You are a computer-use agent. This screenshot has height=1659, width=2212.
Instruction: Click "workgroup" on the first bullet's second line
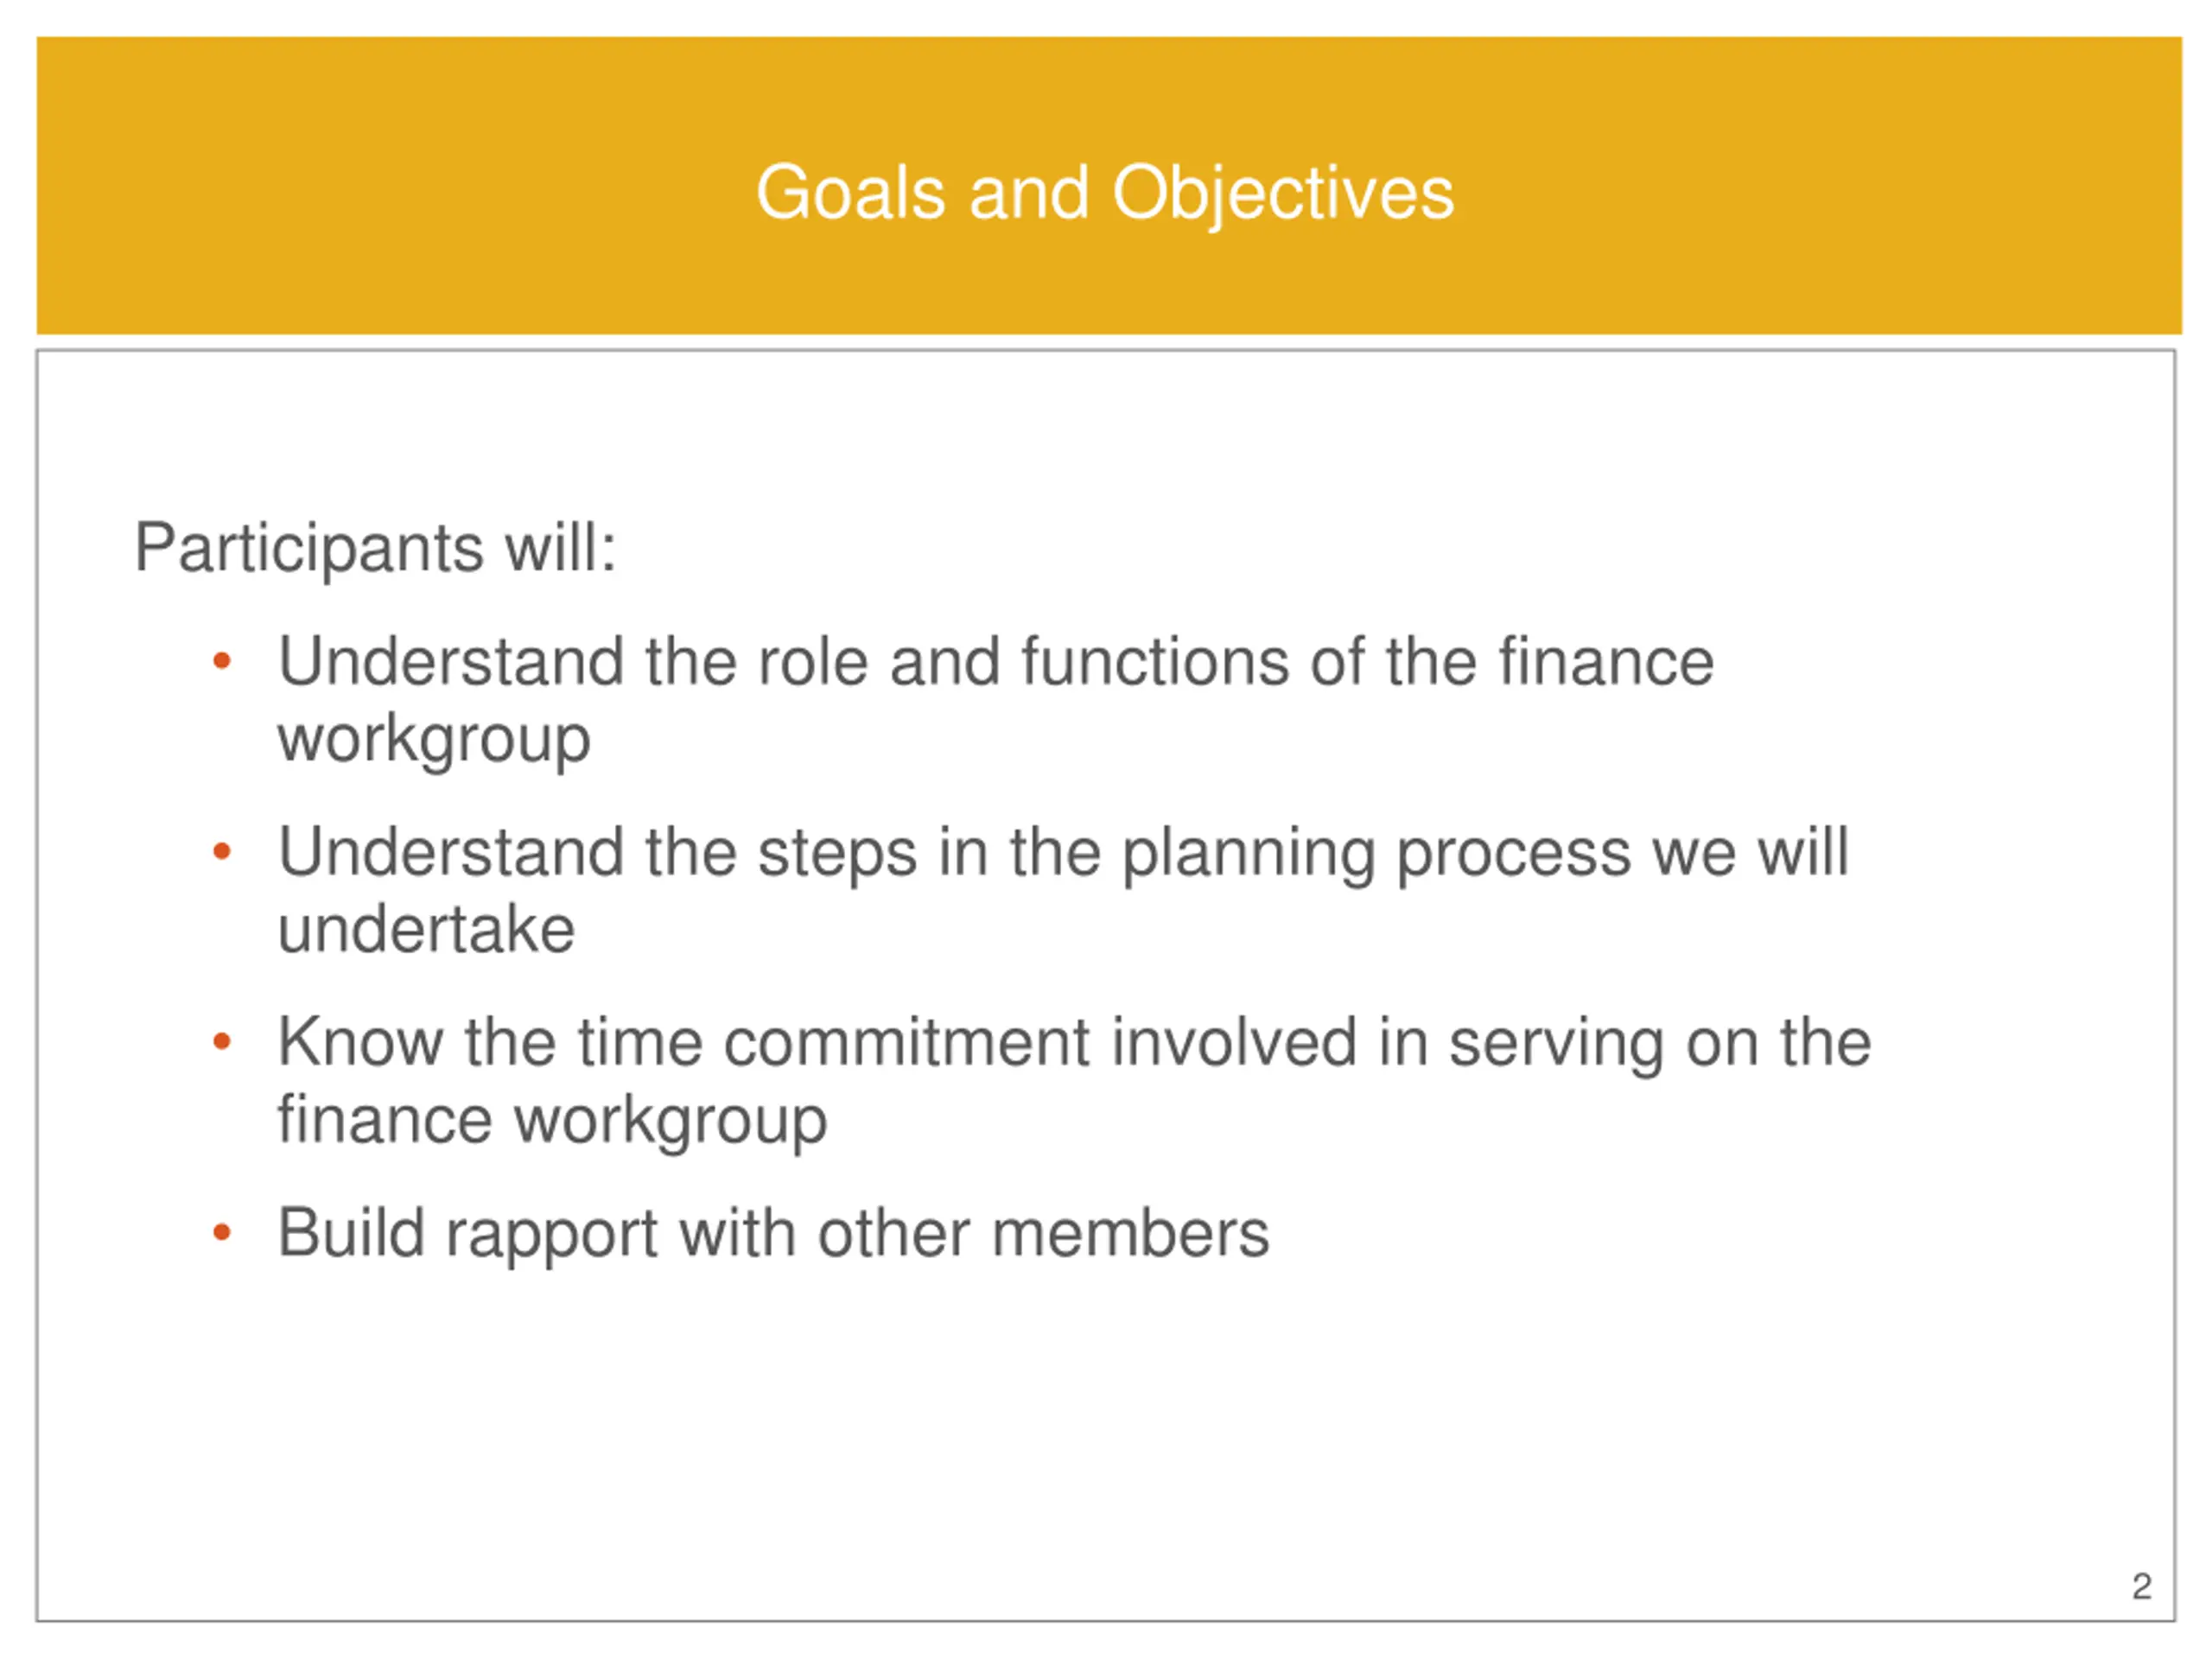(434, 738)
